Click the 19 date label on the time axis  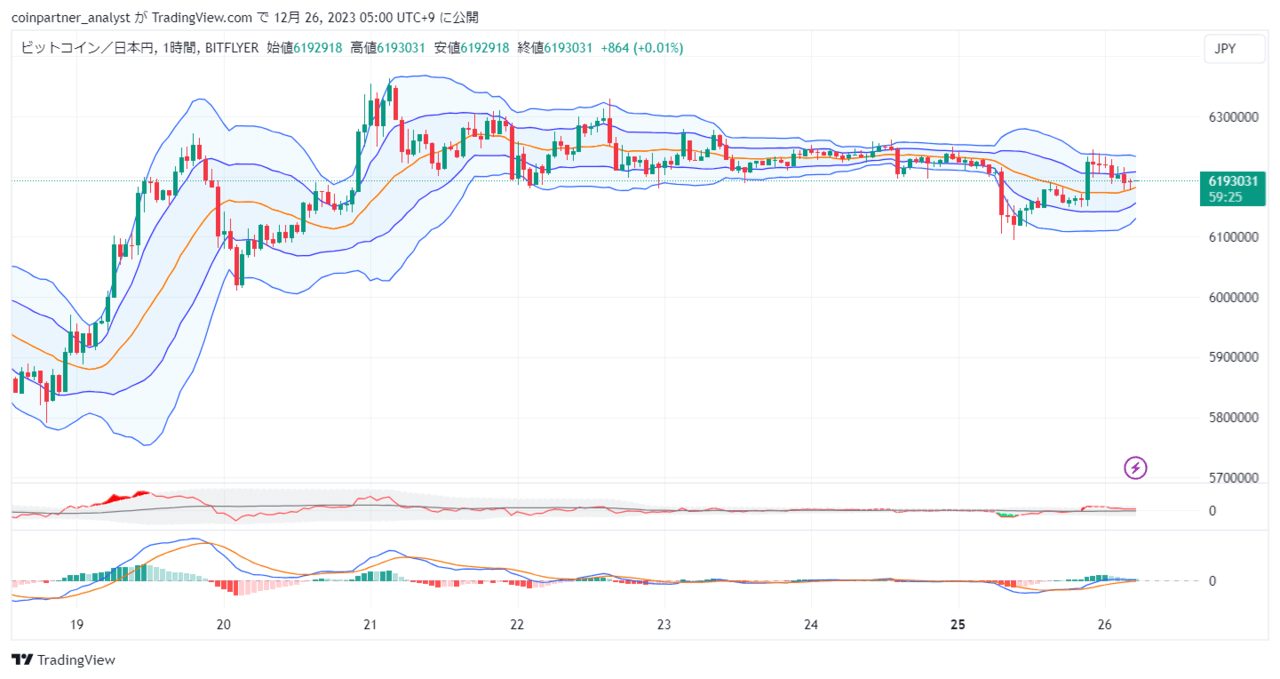(76, 624)
